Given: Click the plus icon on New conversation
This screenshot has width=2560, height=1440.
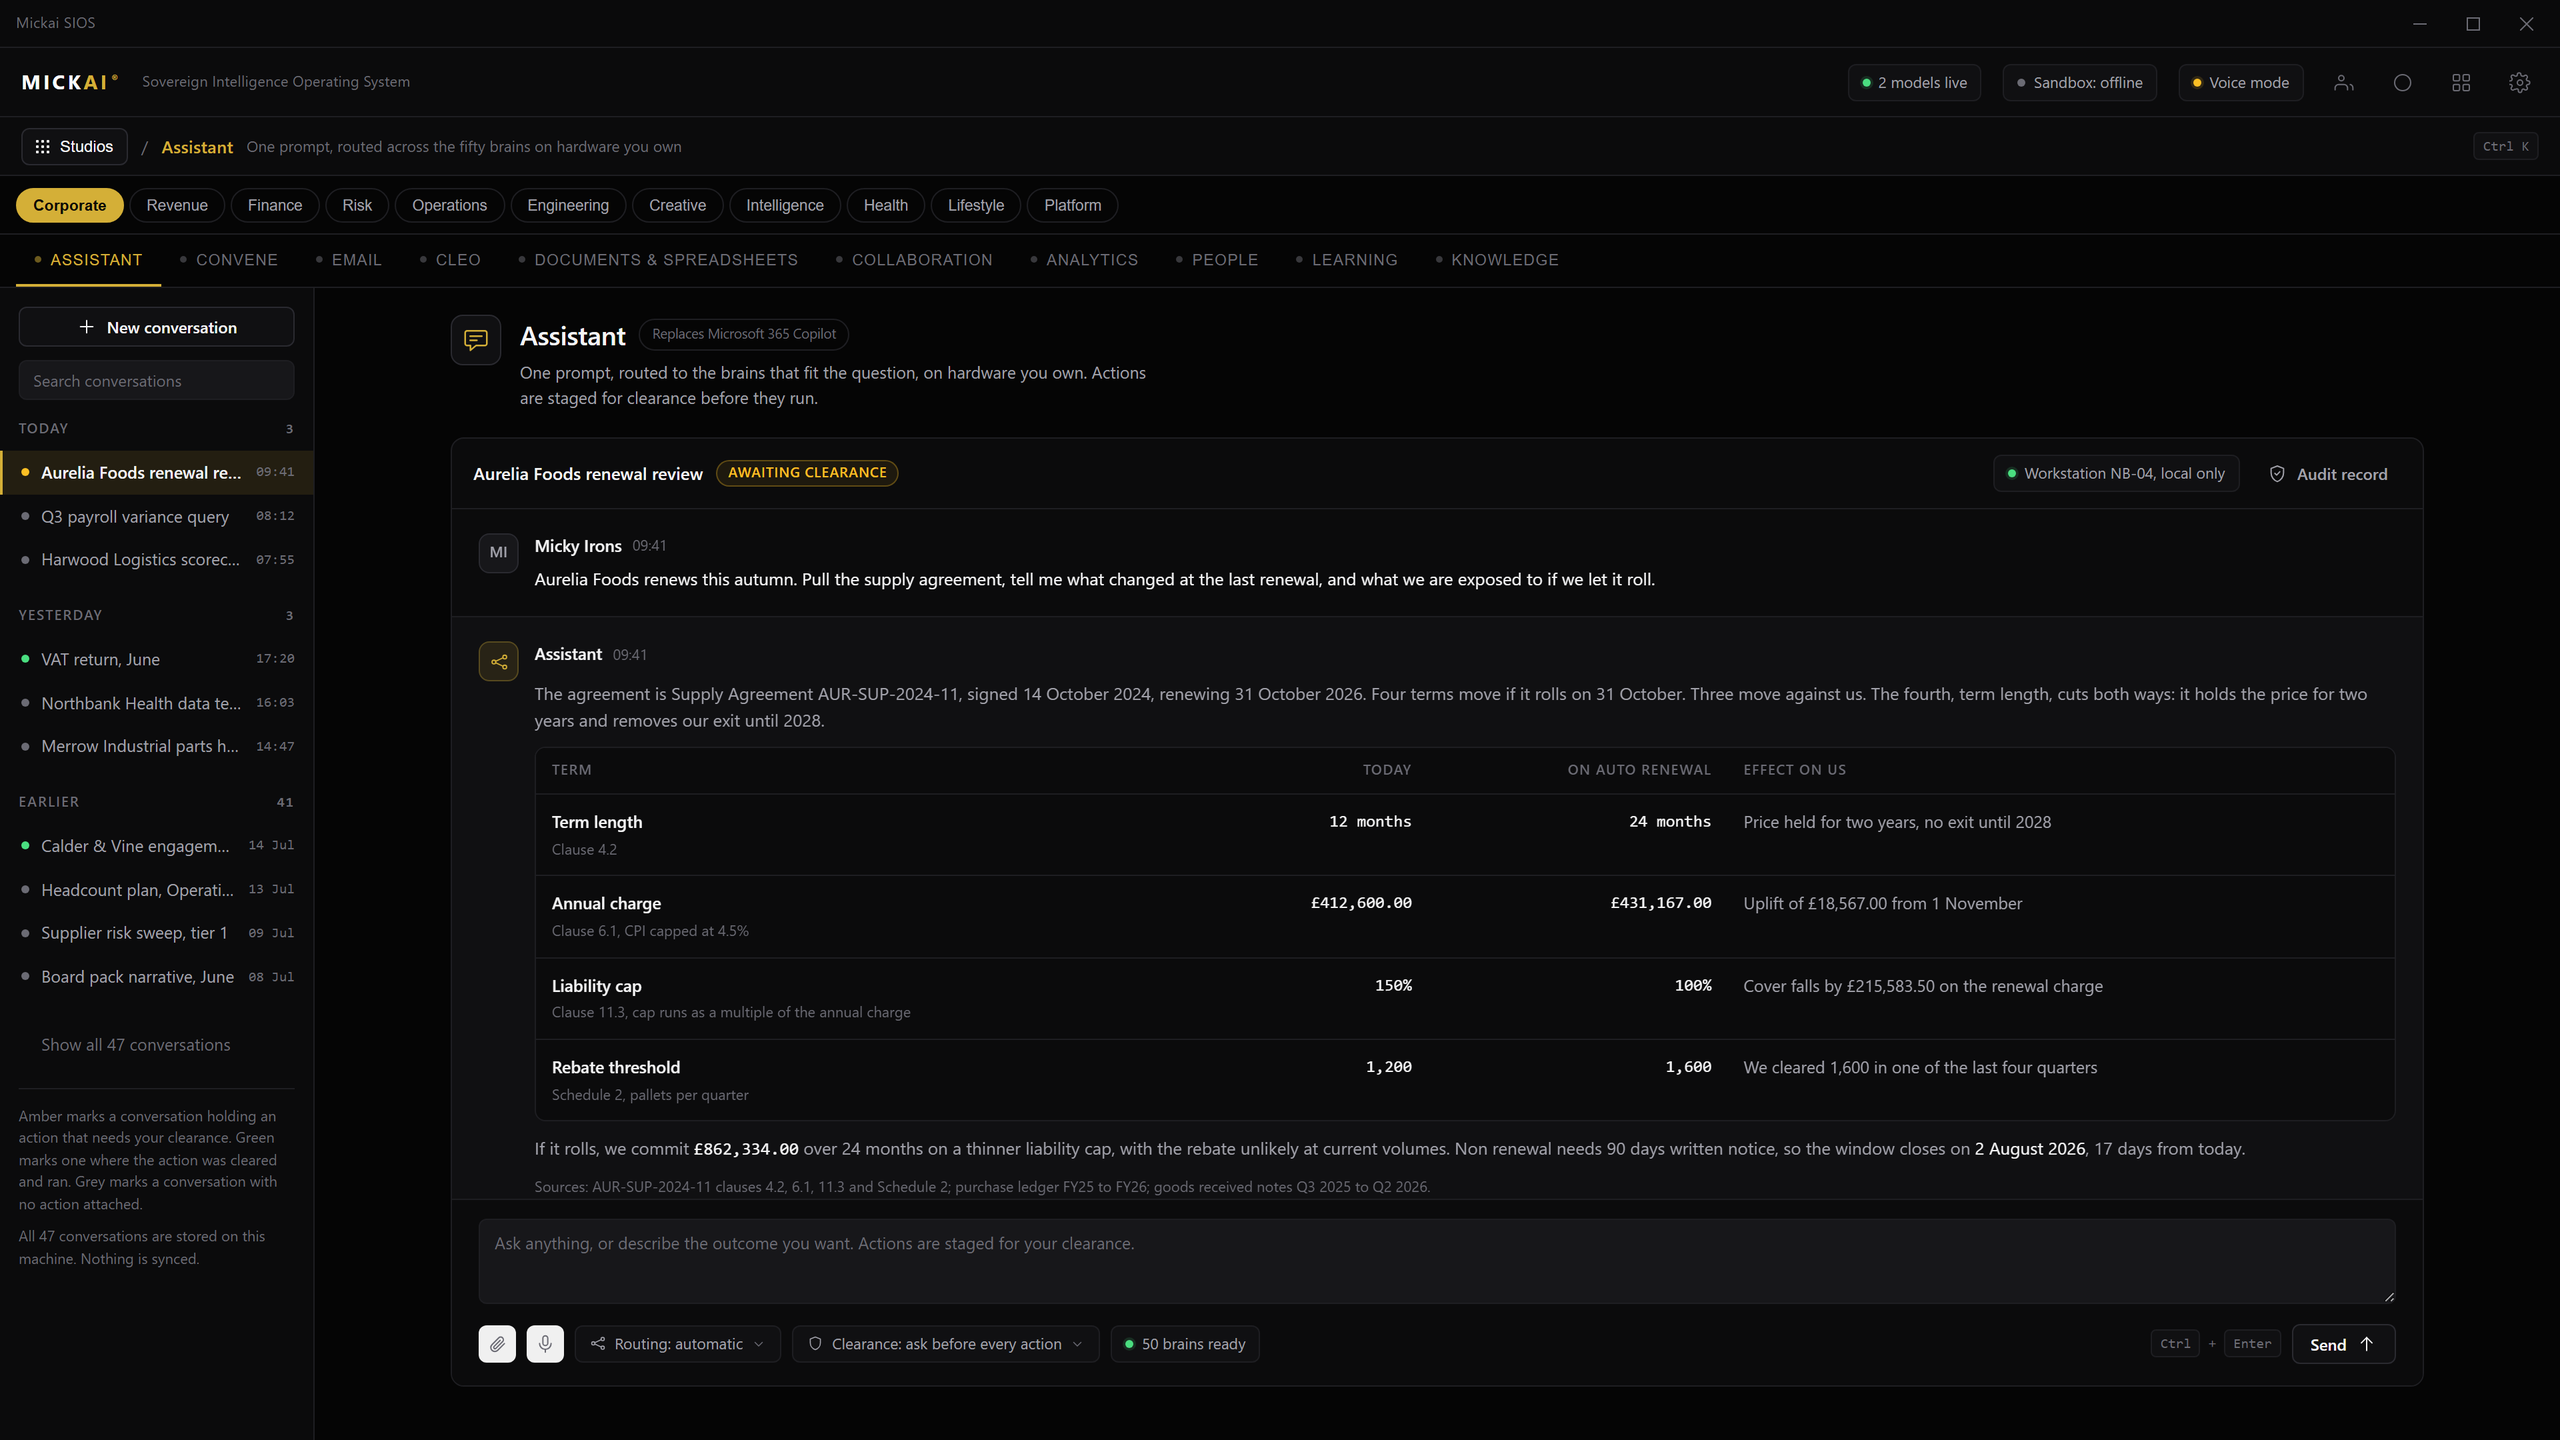Looking at the screenshot, I should 86,327.
